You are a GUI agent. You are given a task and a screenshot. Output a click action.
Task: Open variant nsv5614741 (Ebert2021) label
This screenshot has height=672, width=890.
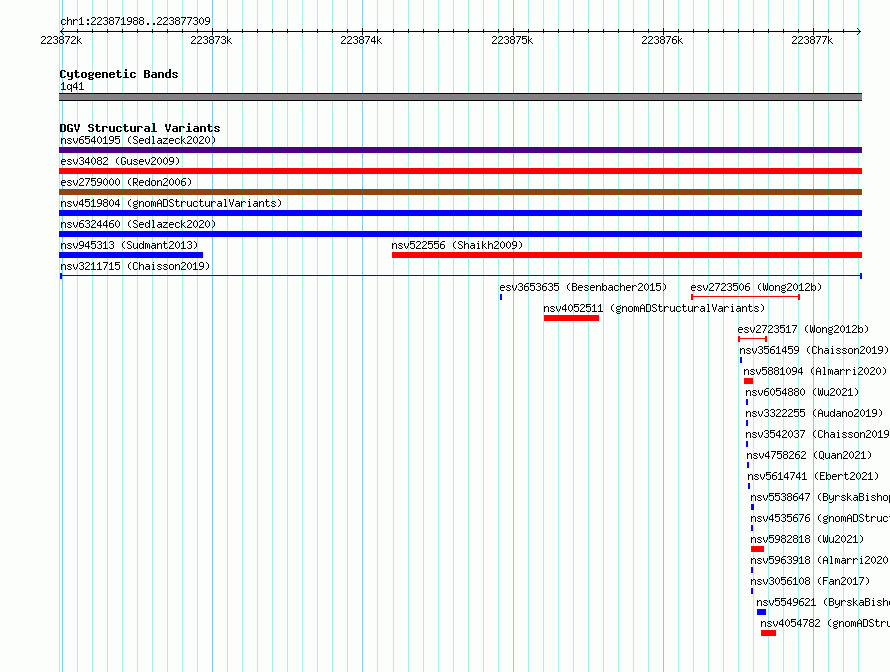click(x=813, y=476)
